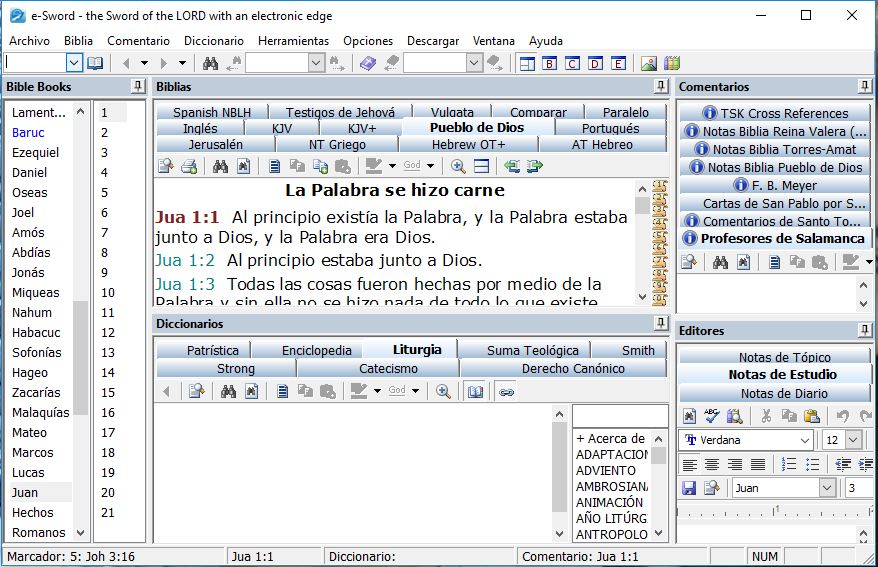Click binoculars search icon in Comentarios toolbar
The height and width of the screenshot is (567, 878).
click(x=720, y=261)
